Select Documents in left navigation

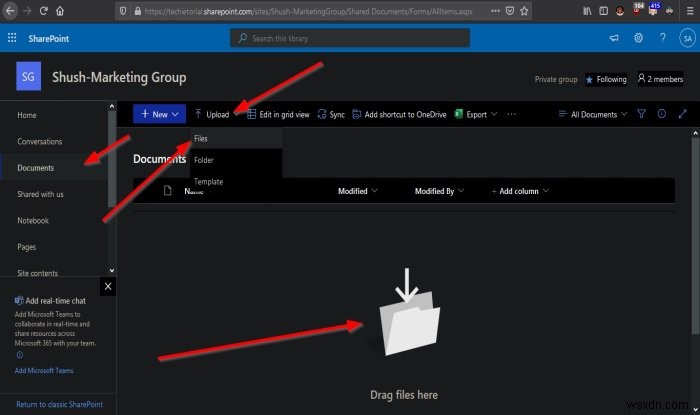point(36,168)
